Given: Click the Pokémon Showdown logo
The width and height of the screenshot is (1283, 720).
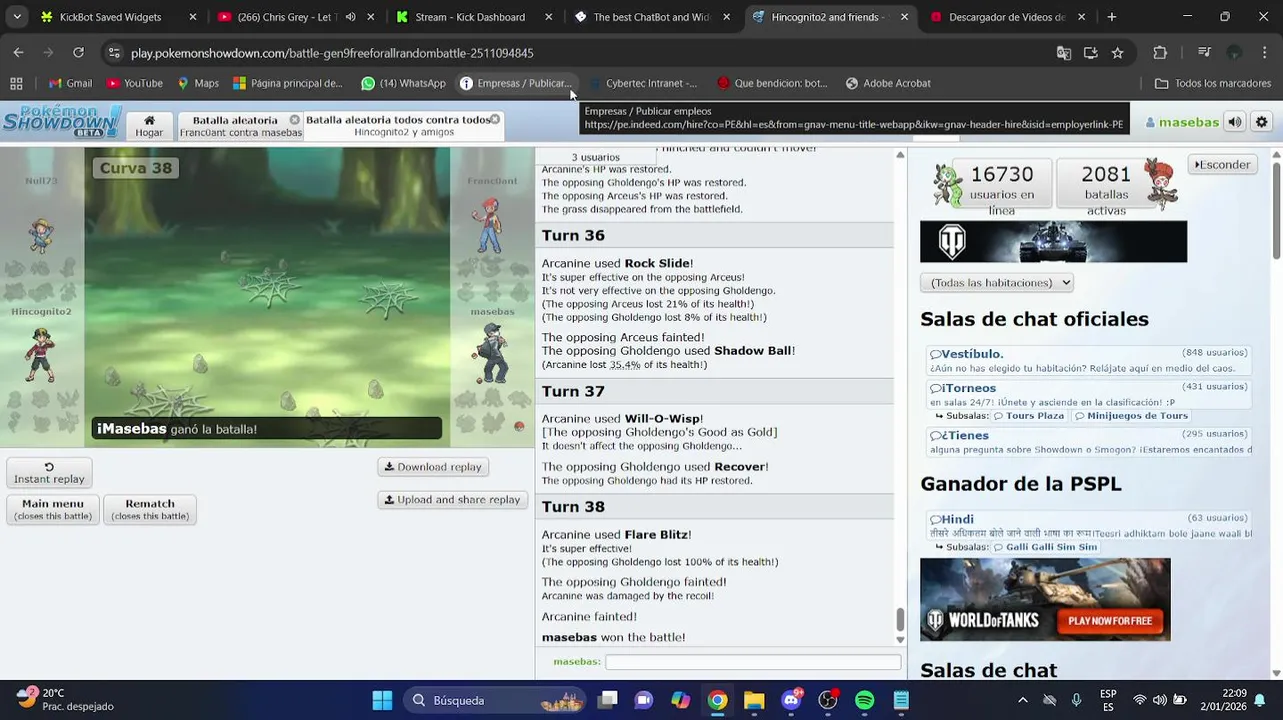Looking at the screenshot, I should click(x=62, y=122).
